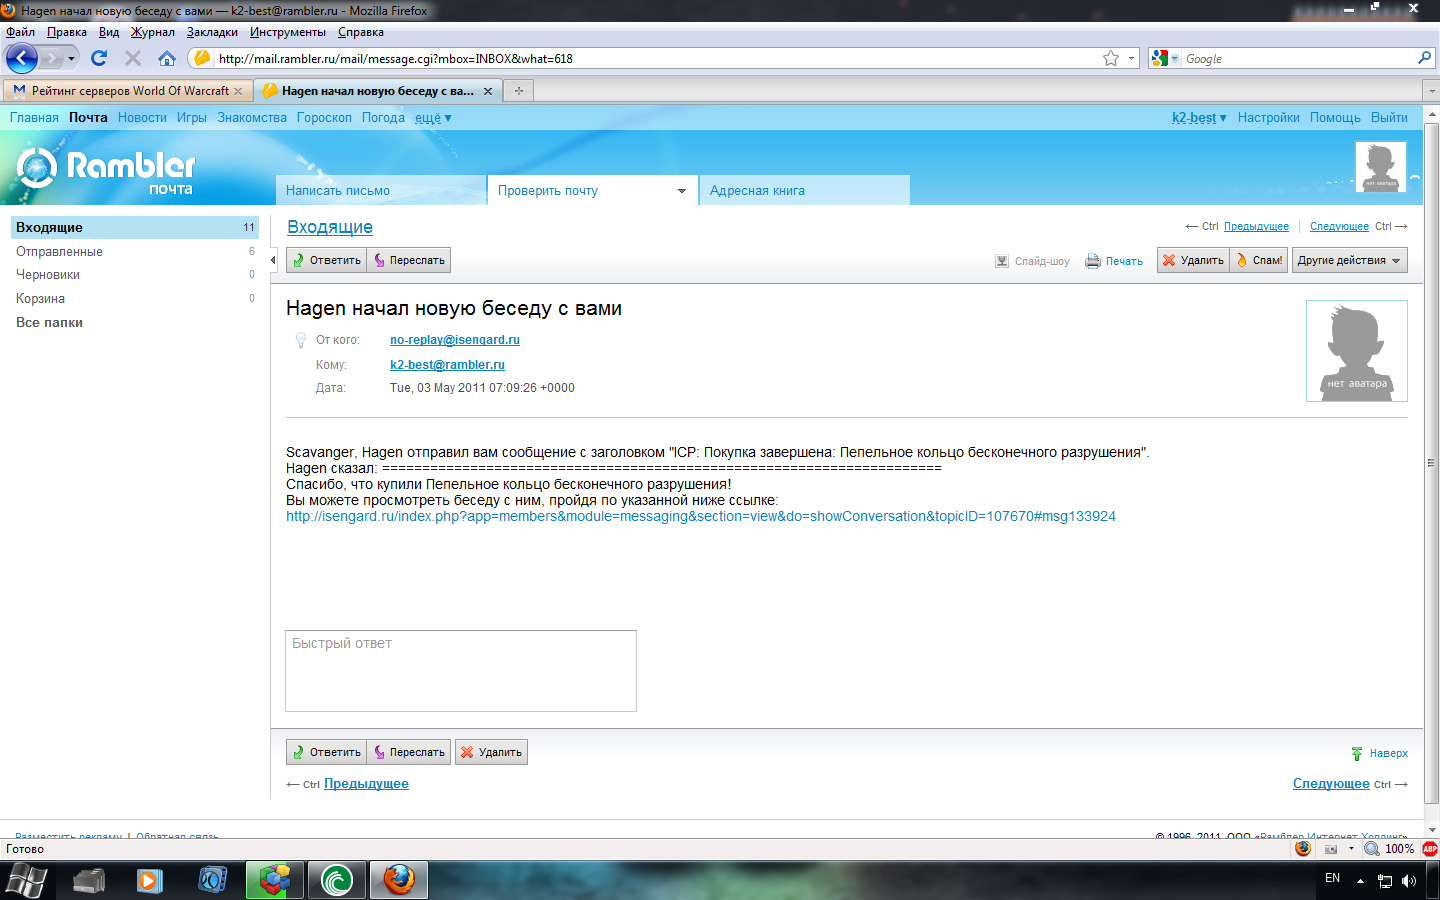Open the isengard.ru conversation link
The height and width of the screenshot is (900, 1440).
coord(700,517)
